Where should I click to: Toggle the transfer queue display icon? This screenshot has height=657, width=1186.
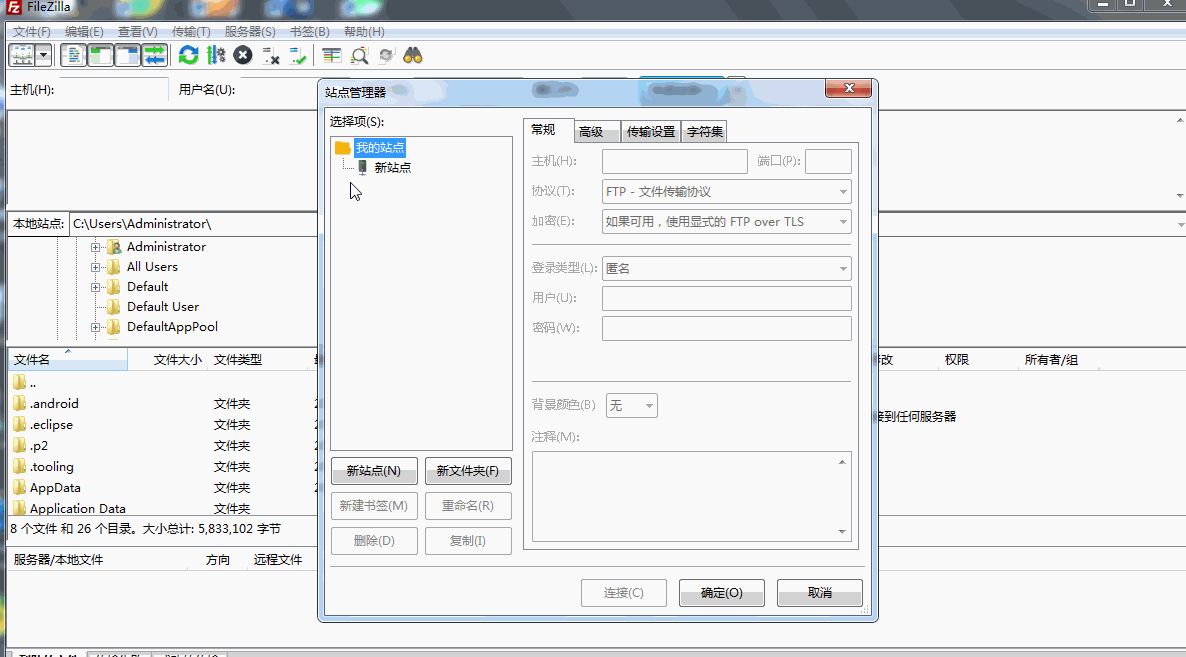click(154, 55)
